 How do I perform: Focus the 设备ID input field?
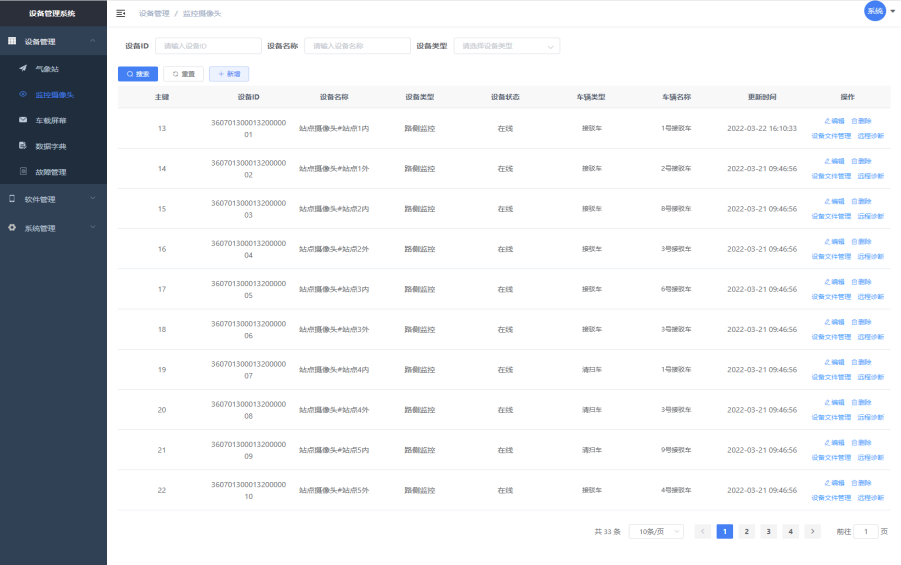[x=208, y=45]
